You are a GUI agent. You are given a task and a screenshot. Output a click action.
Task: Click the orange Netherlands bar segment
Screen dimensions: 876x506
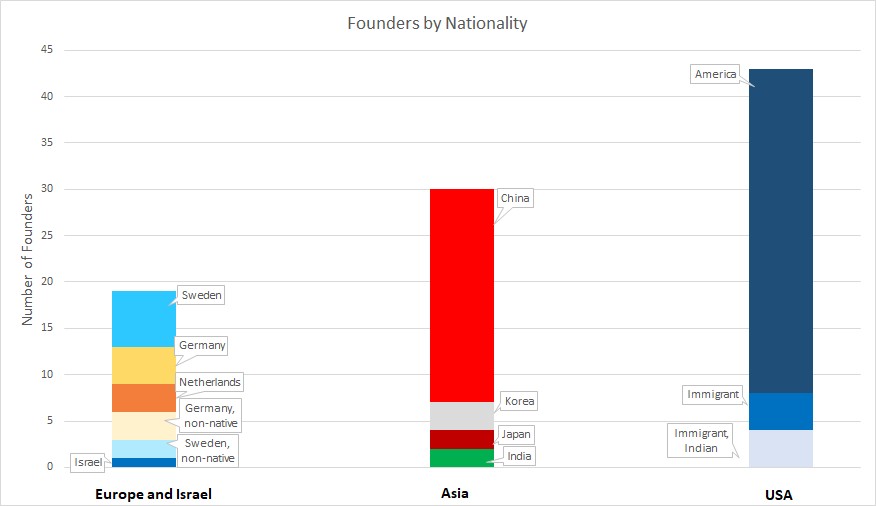click(x=144, y=398)
